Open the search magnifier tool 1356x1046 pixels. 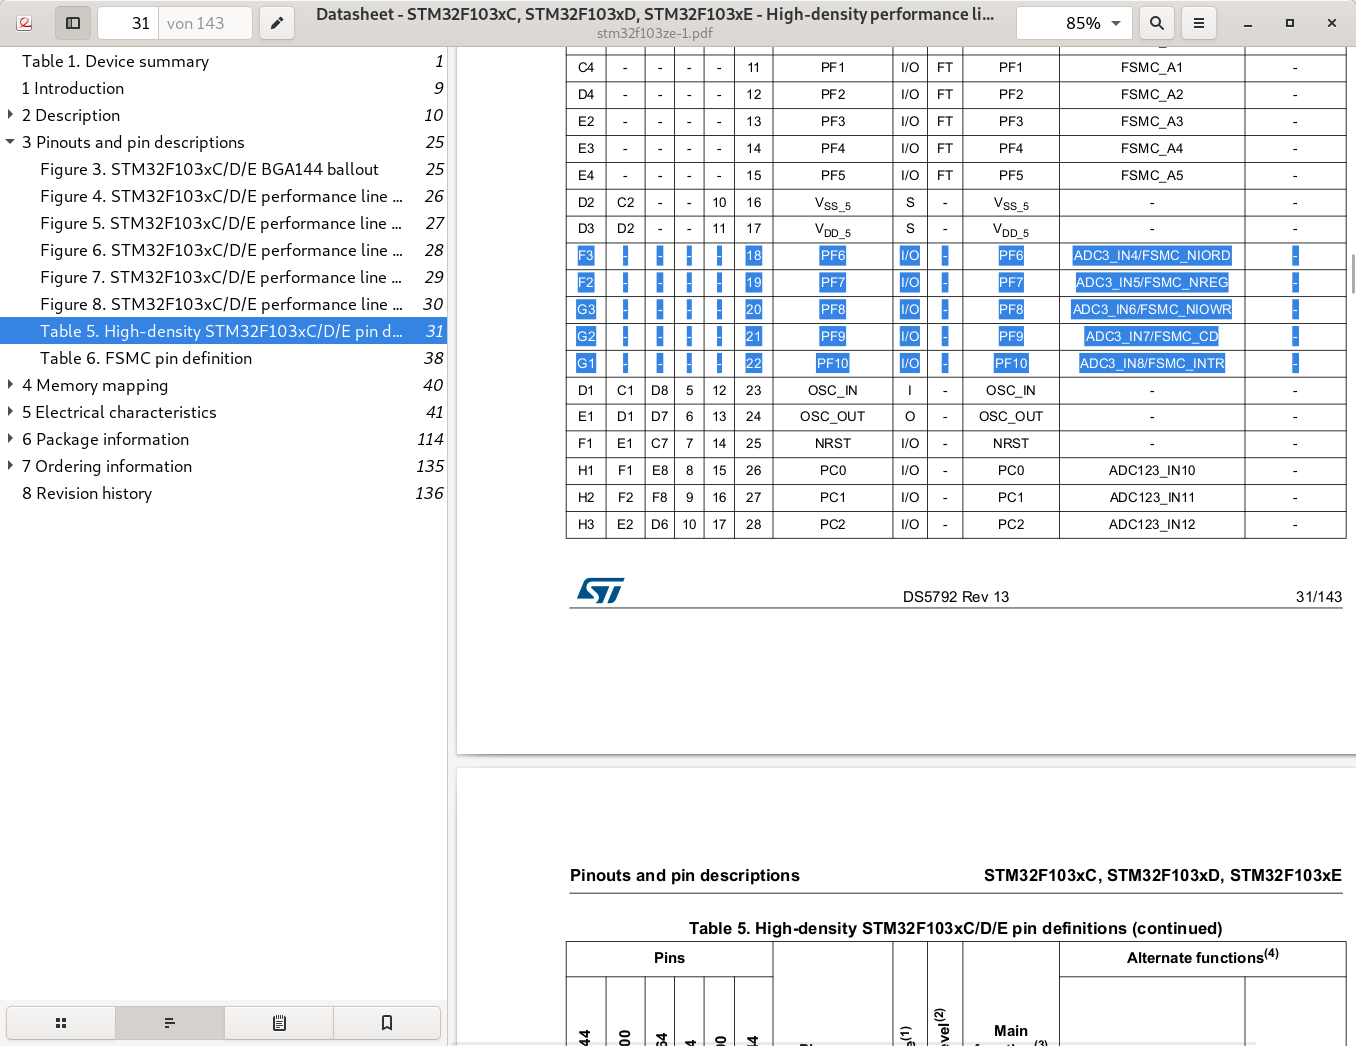1156,23
